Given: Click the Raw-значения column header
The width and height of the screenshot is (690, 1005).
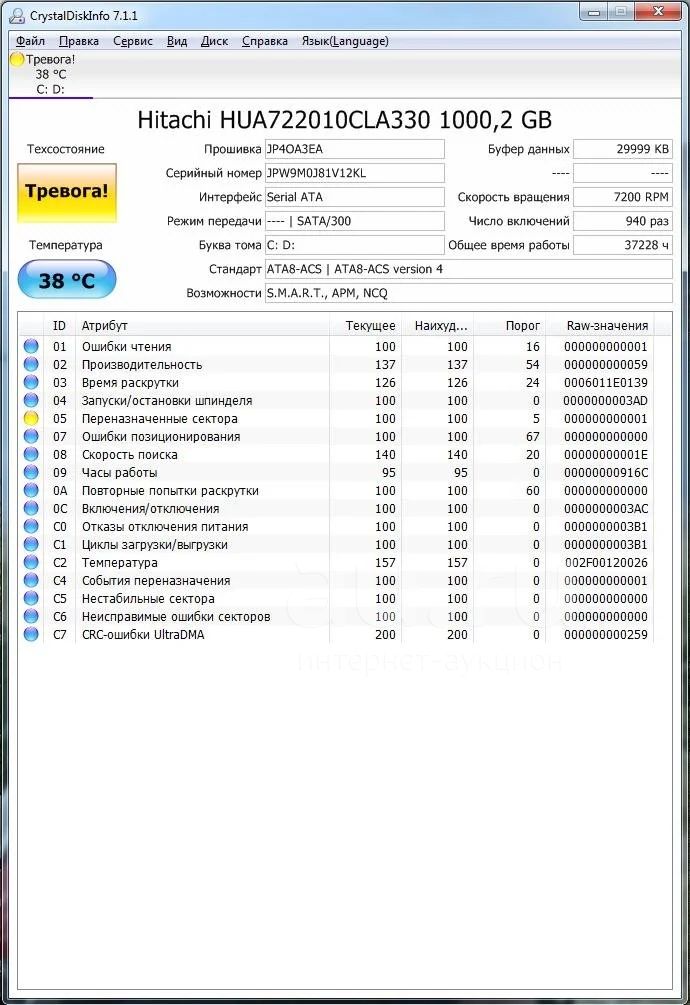Looking at the screenshot, I should (598, 326).
